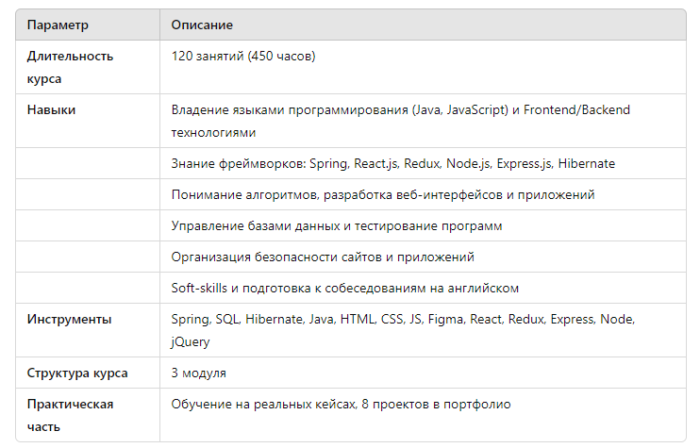Image resolution: width=700 pixels, height=448 pixels.
Task: Select the "Навыки" parameter cell
Action: [51, 110]
